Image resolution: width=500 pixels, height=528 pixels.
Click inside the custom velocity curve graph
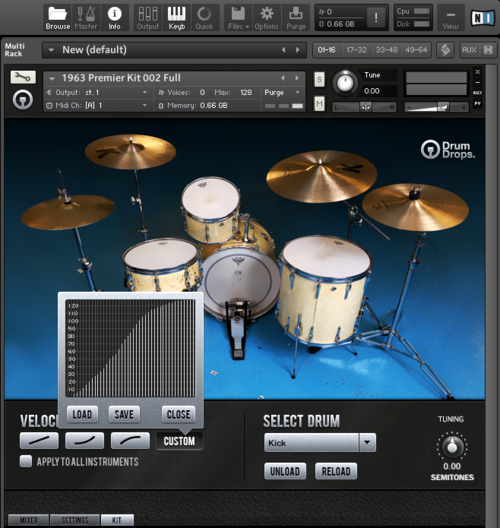[x=130, y=348]
